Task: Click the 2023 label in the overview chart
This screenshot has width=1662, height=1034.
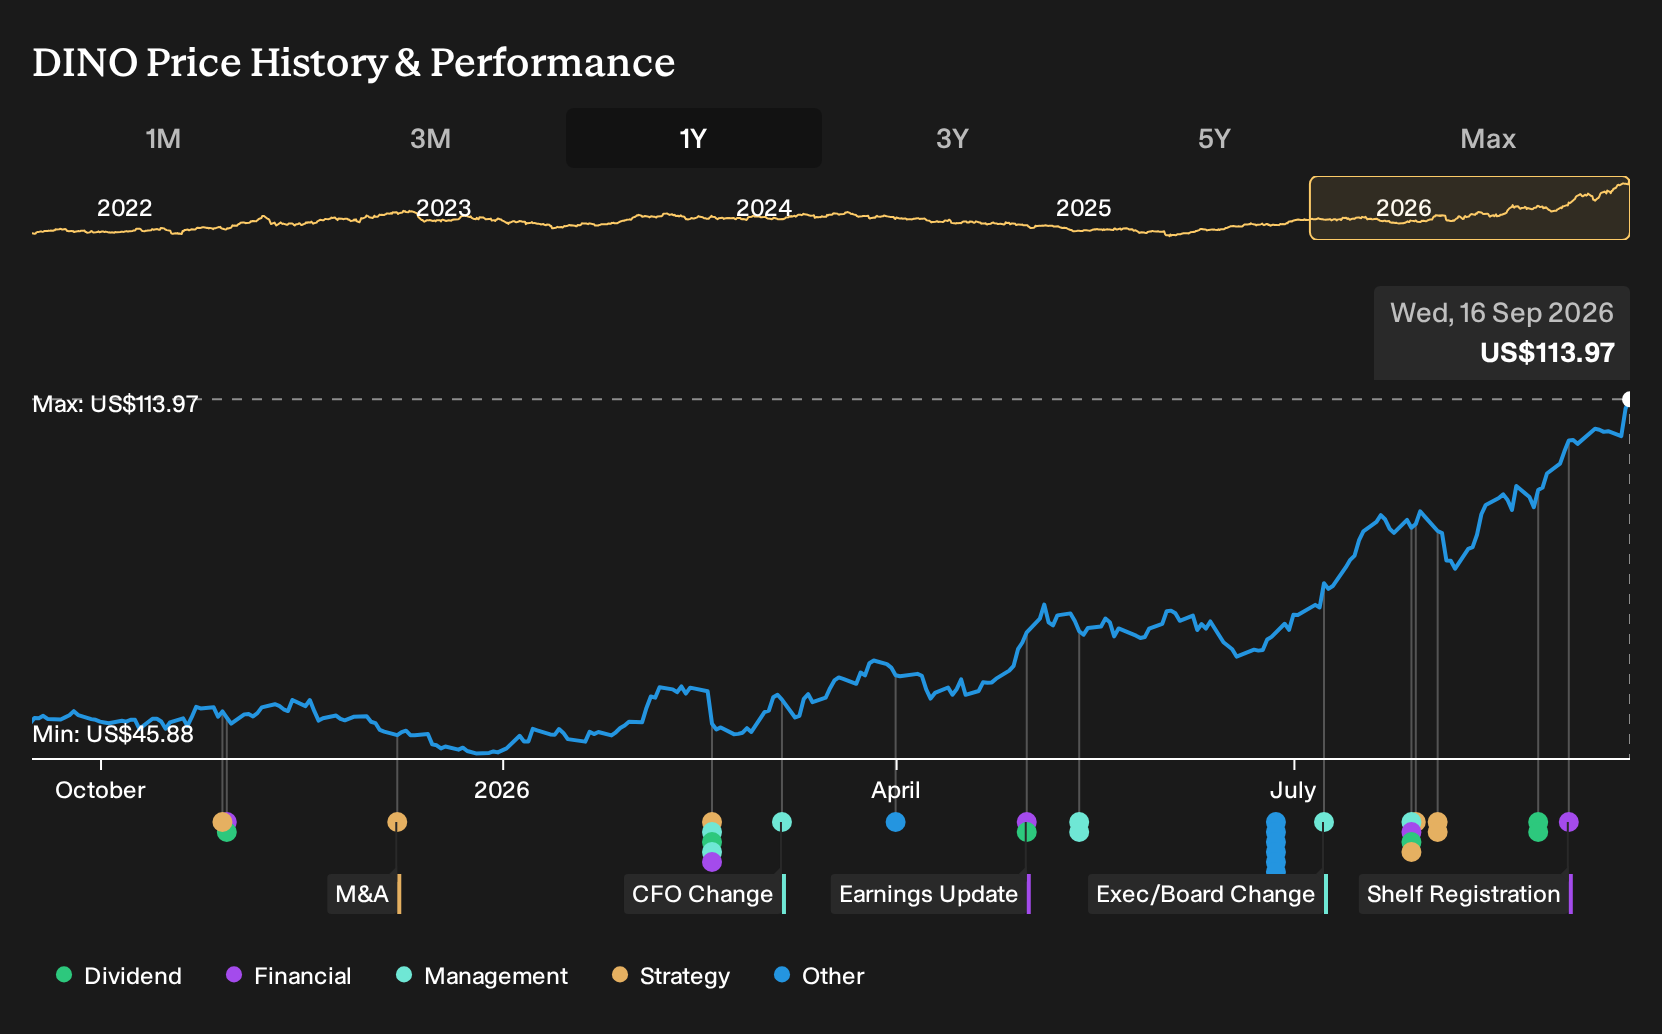Action: 443,208
